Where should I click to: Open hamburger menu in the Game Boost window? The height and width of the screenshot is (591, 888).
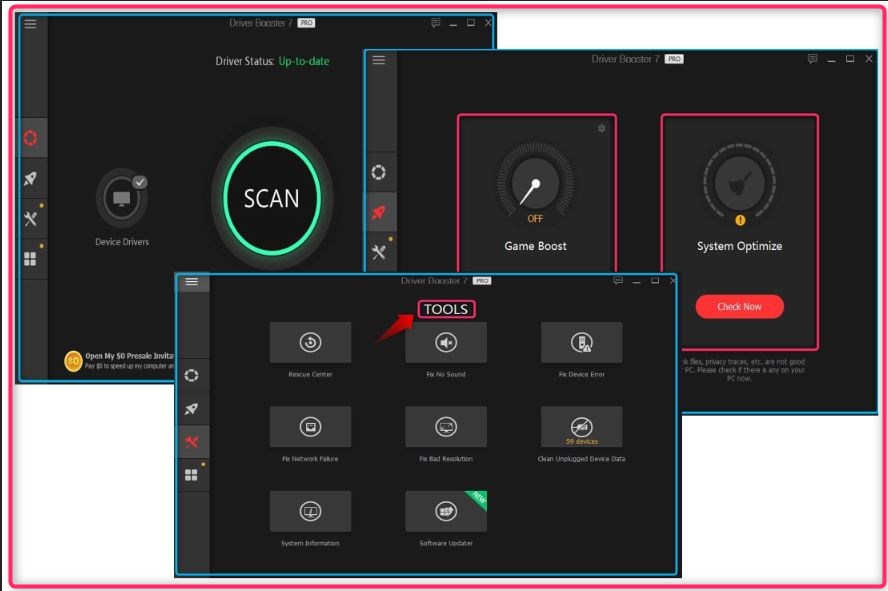(379, 60)
